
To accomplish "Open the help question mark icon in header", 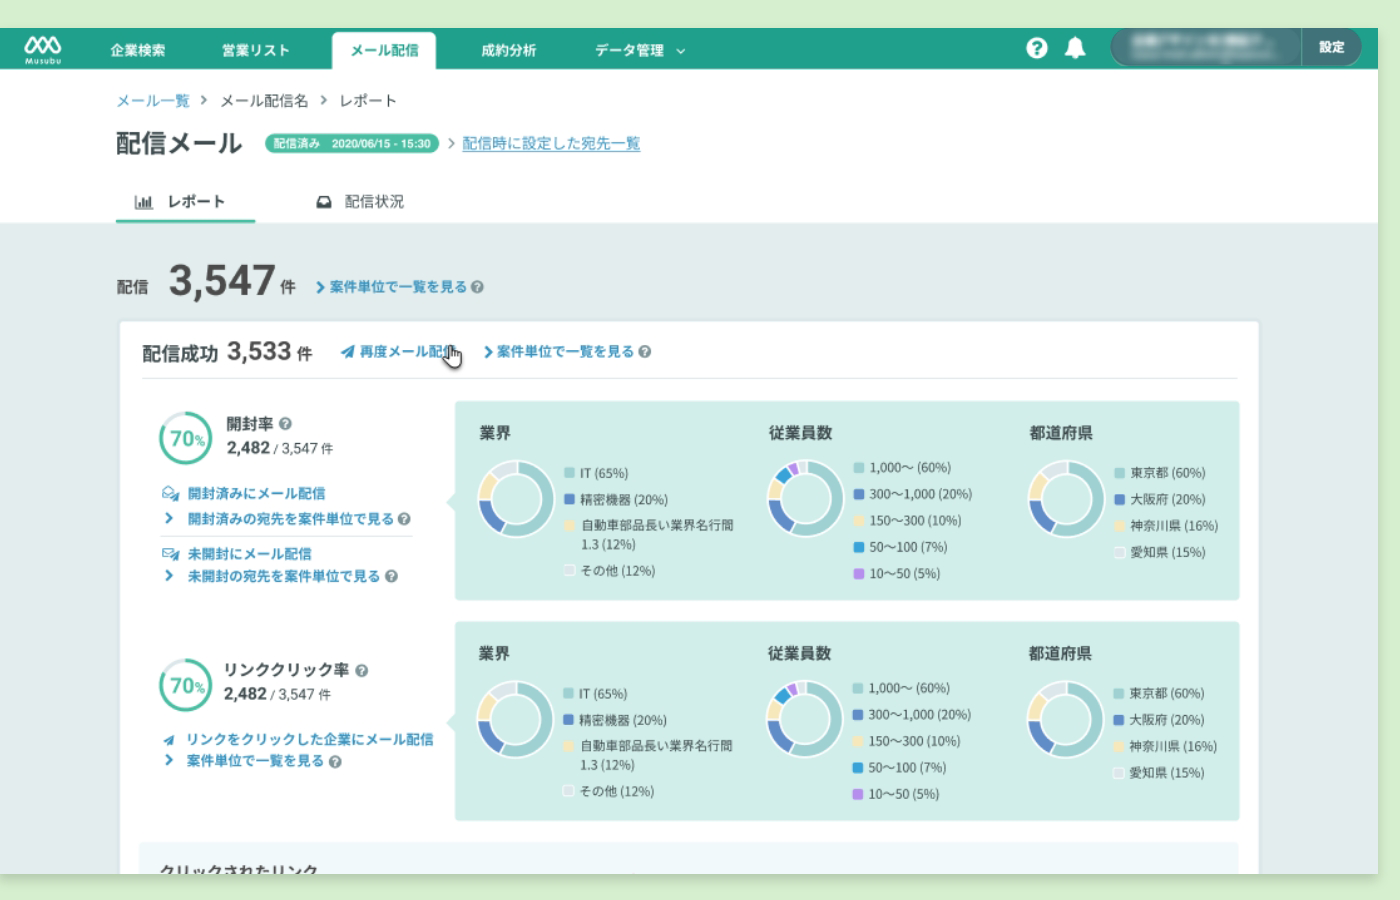I will click(x=1037, y=48).
